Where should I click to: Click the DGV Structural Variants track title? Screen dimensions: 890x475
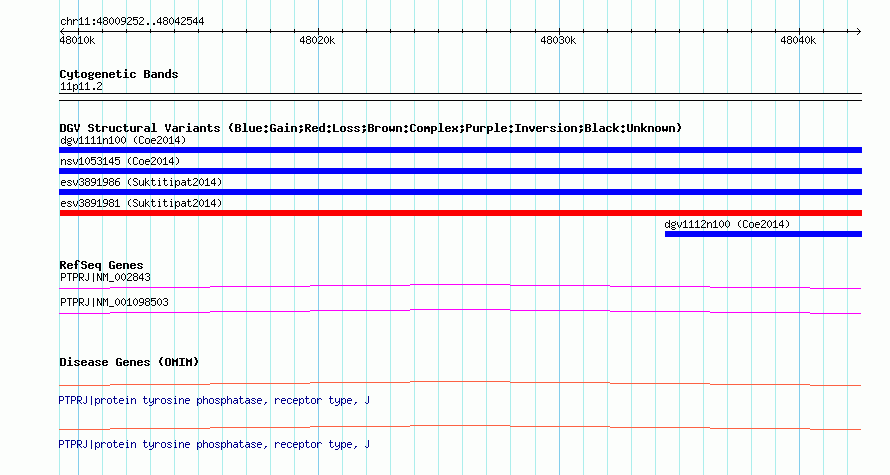click(371, 128)
